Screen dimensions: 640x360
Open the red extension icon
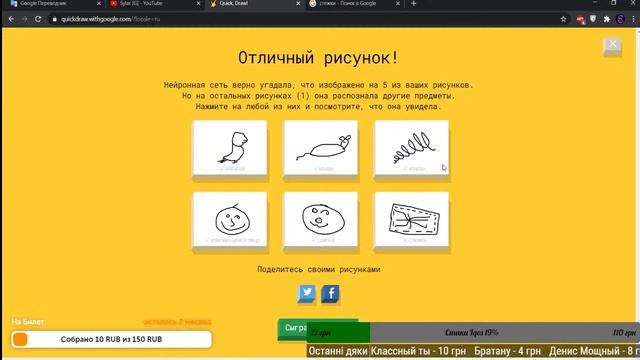coord(580,19)
